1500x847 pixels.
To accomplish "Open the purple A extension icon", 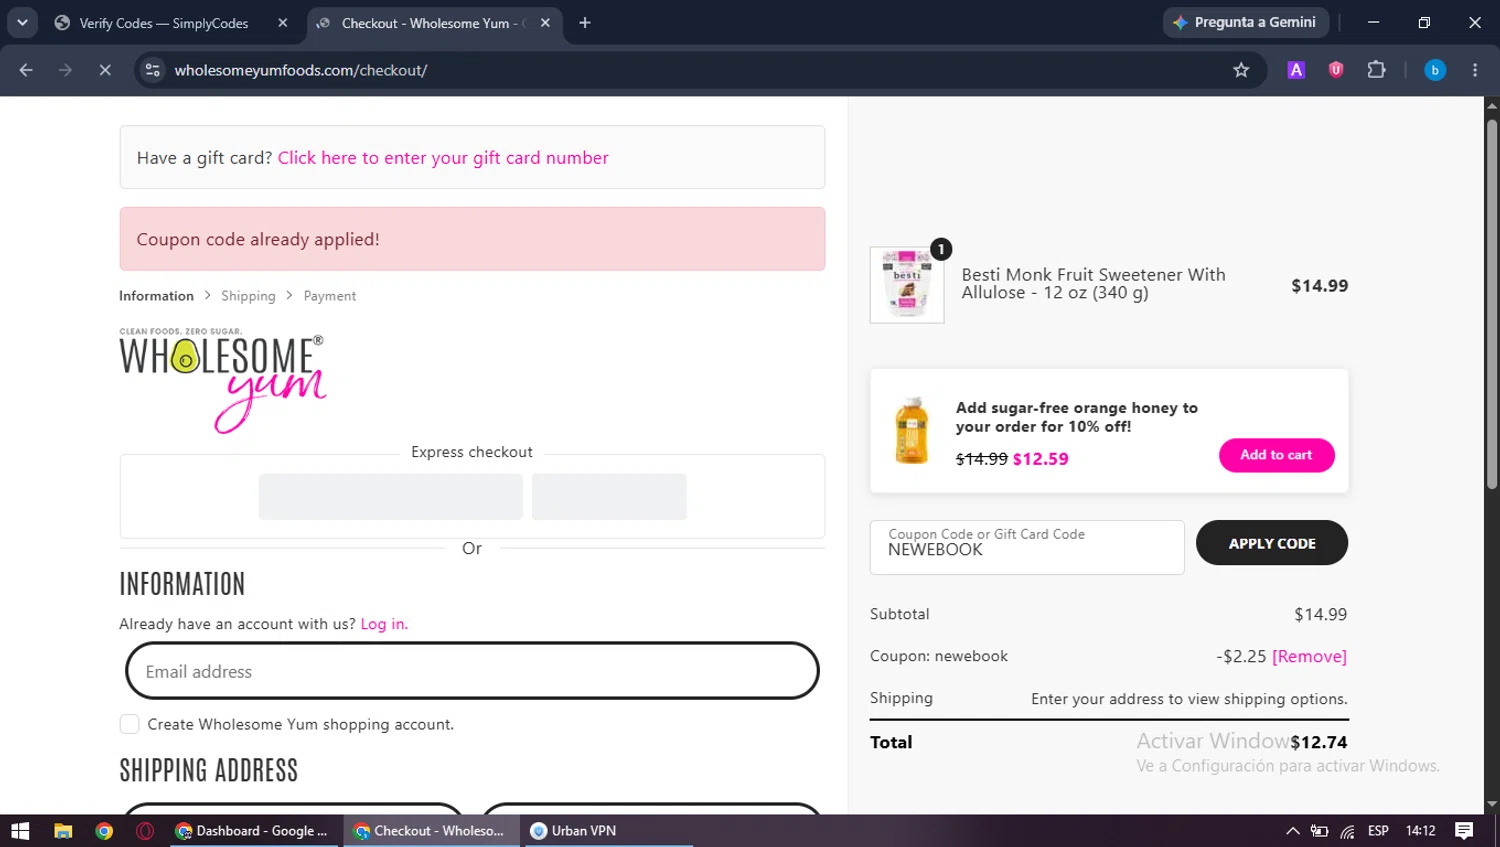I will point(1296,70).
